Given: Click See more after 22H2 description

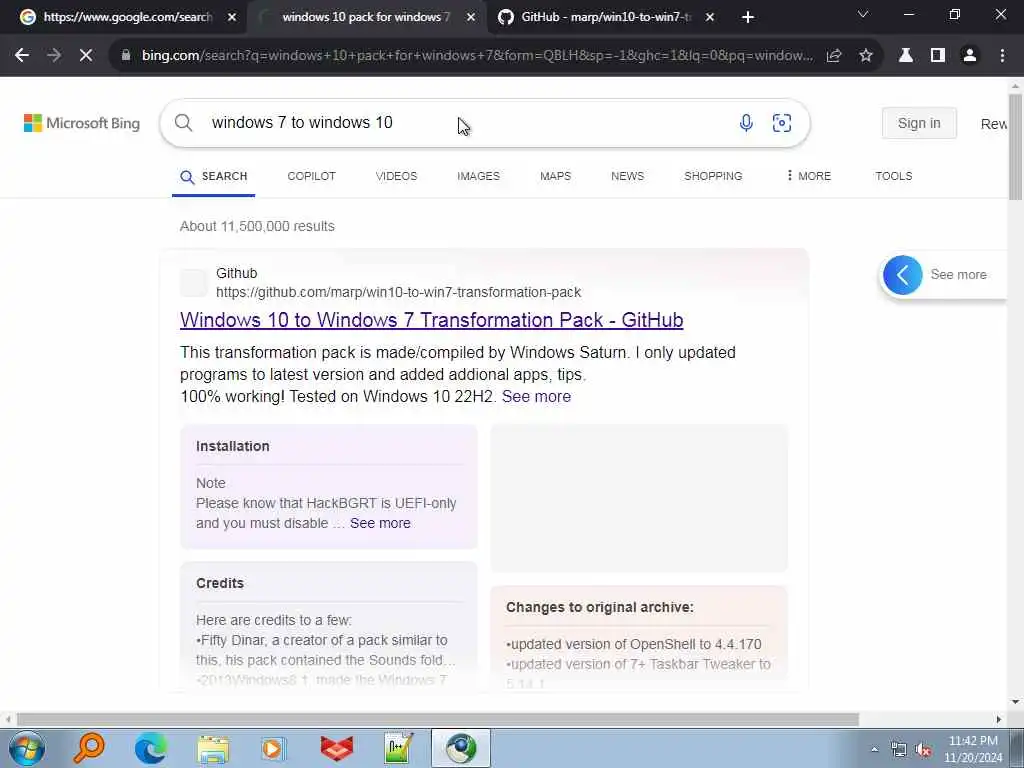Looking at the screenshot, I should pos(536,396).
